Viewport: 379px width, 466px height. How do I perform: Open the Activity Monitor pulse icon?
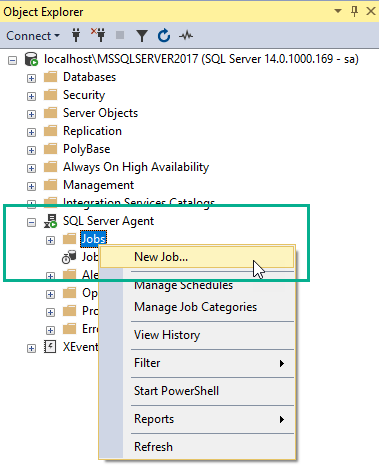pos(186,35)
